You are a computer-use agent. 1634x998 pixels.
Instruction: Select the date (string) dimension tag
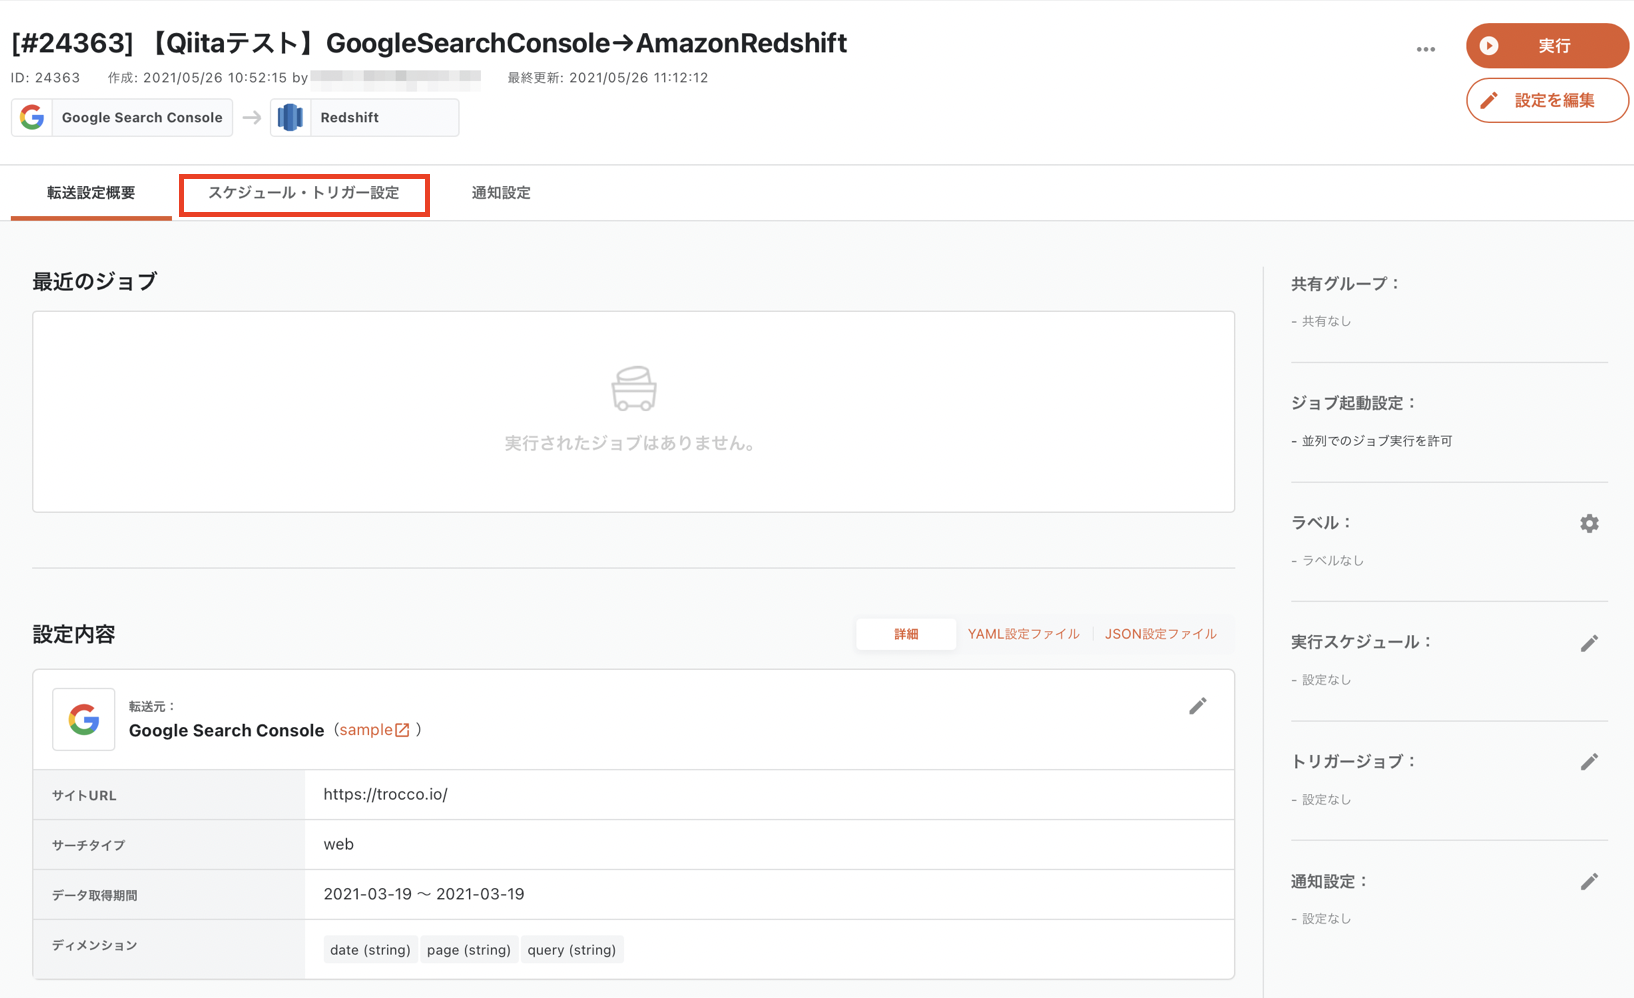(x=370, y=950)
